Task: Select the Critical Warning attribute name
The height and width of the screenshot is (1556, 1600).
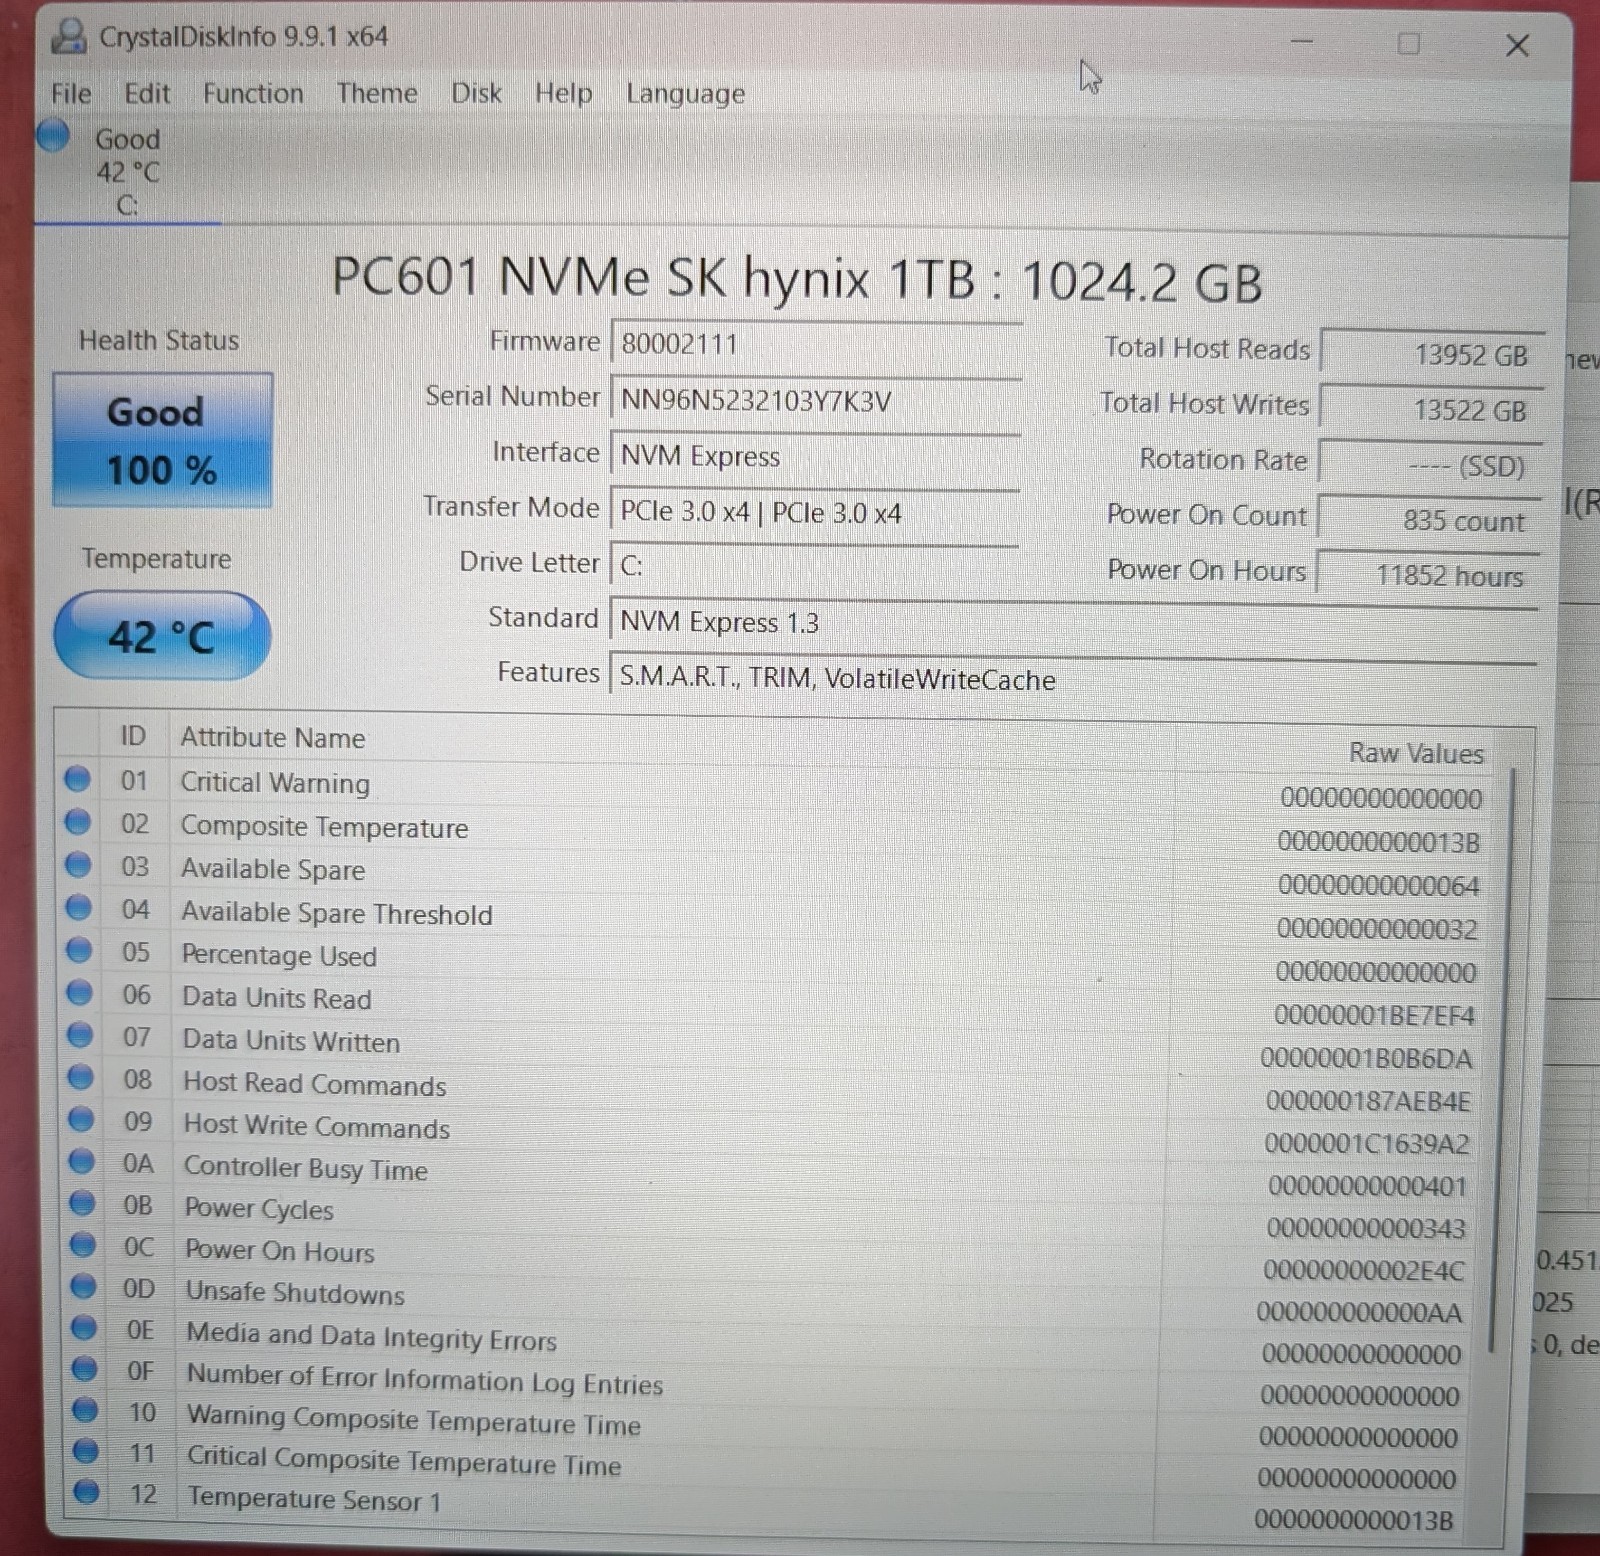Action: [275, 783]
